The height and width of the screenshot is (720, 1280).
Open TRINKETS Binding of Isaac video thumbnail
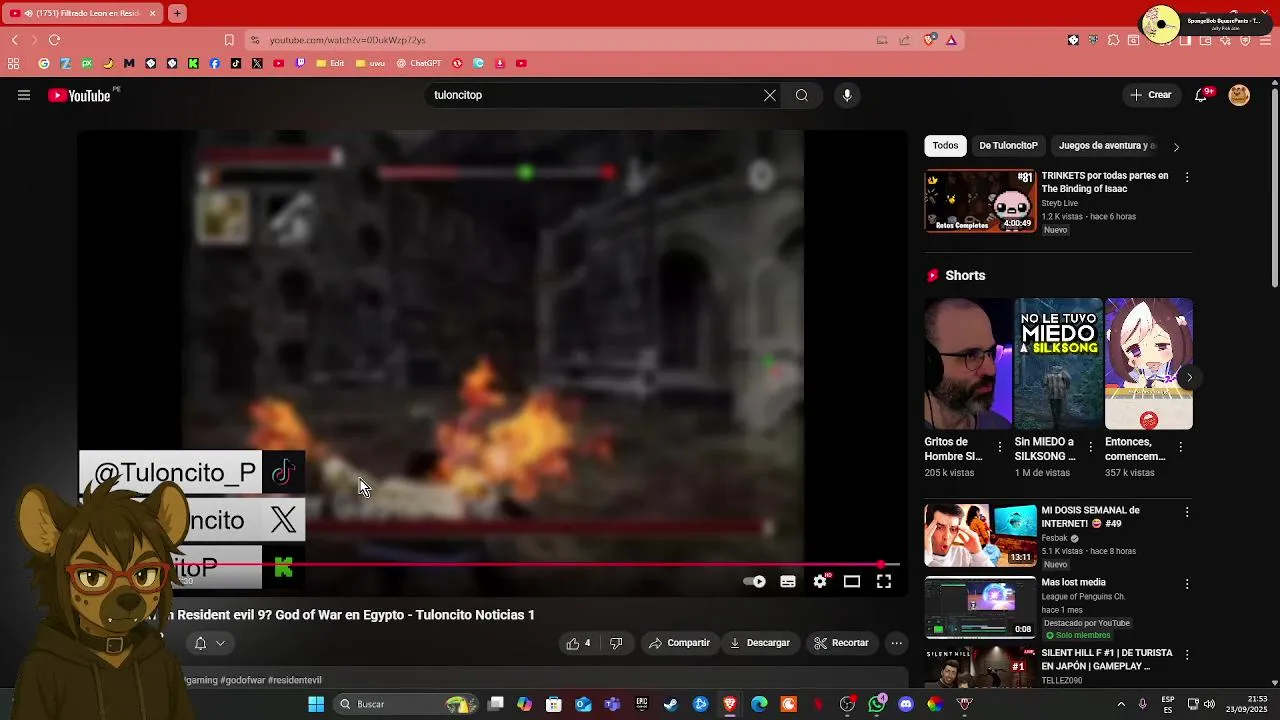tap(980, 201)
